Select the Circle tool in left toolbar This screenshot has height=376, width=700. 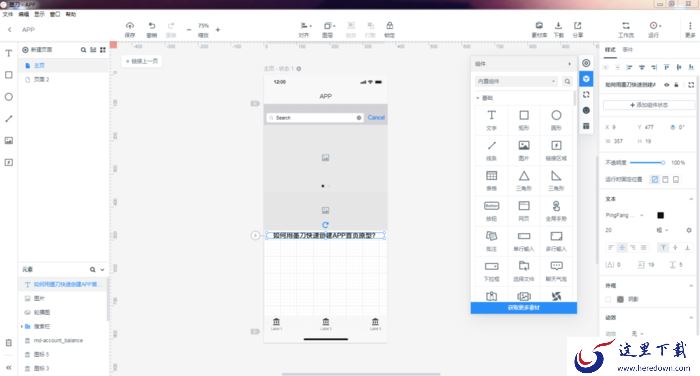click(8, 97)
